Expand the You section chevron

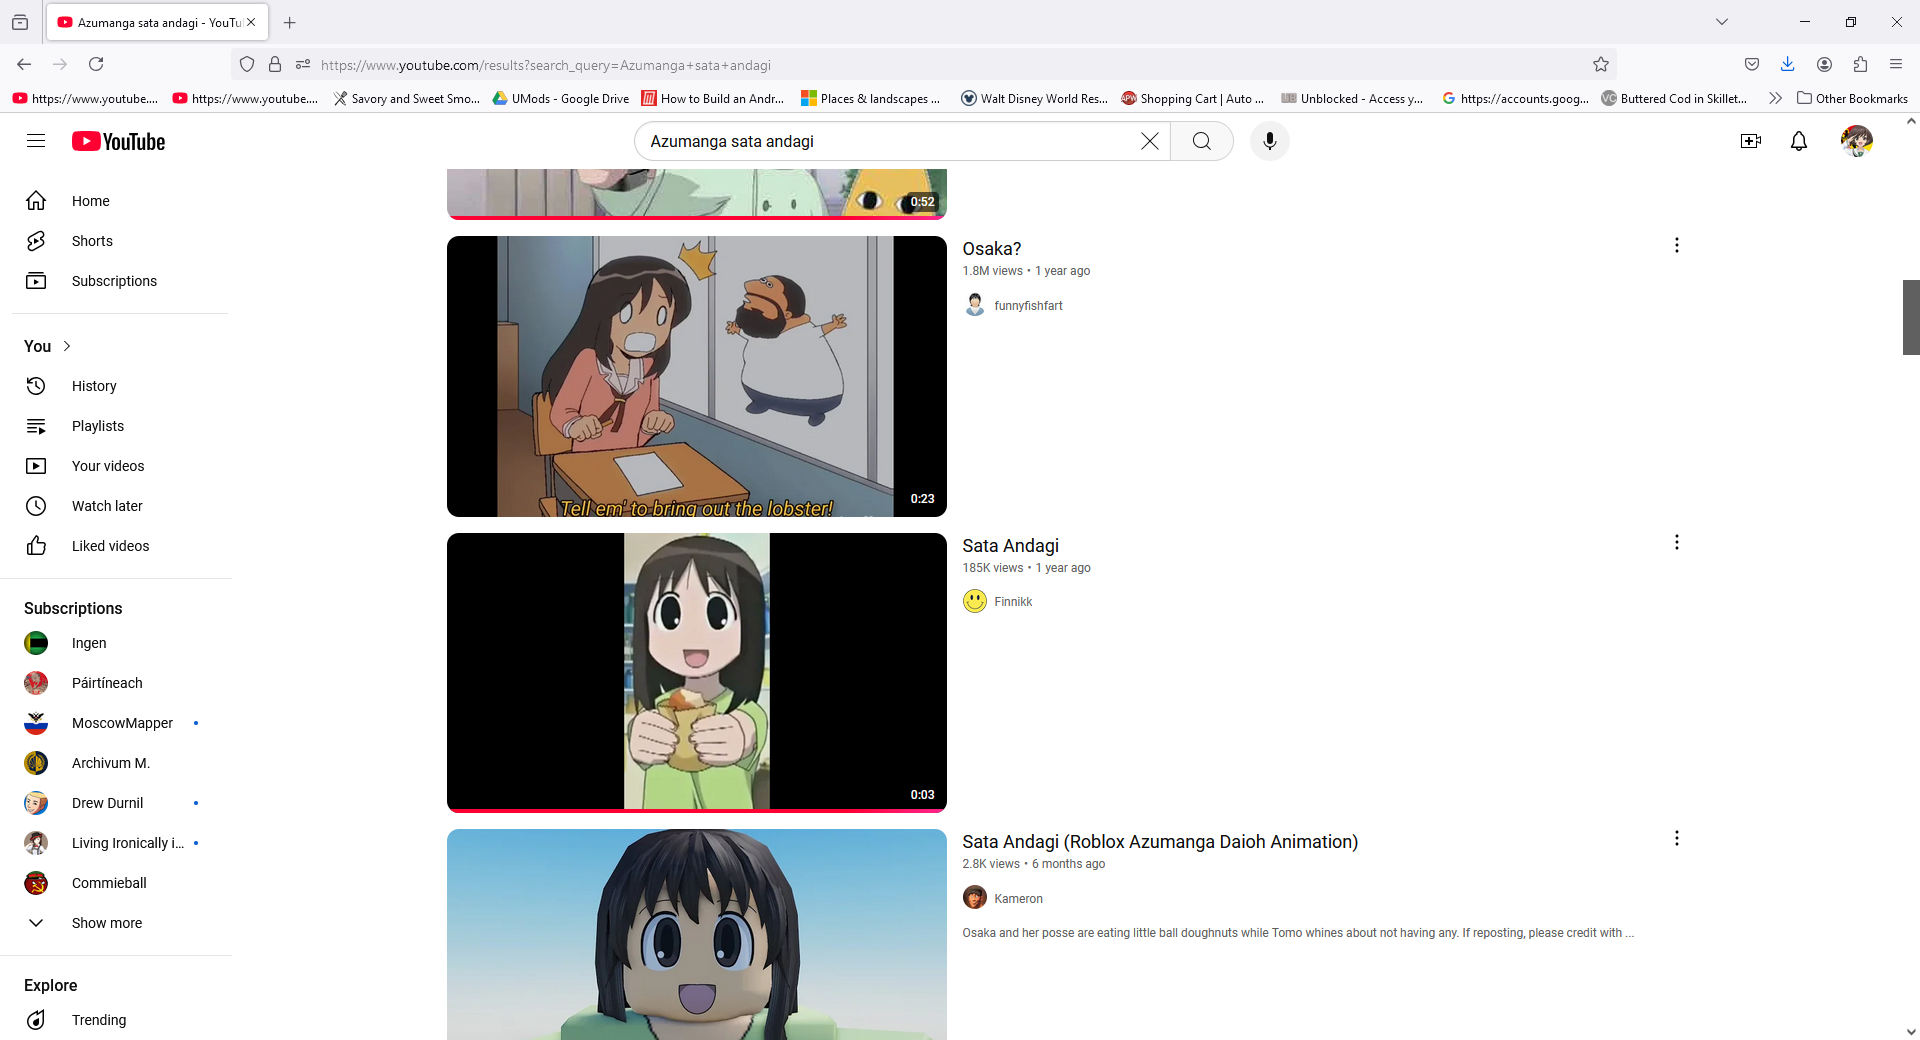click(67, 346)
